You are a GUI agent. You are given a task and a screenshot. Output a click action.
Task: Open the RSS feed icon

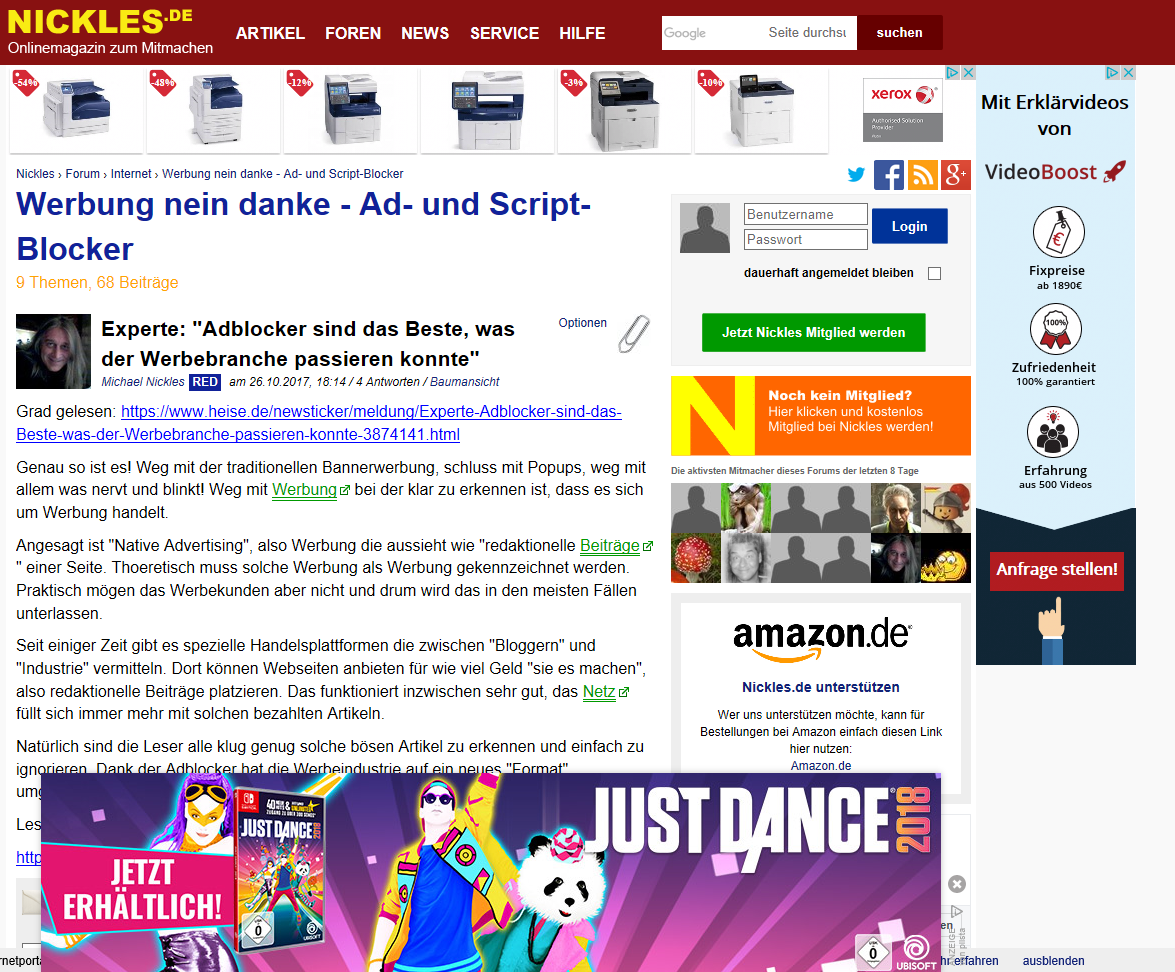(922, 175)
